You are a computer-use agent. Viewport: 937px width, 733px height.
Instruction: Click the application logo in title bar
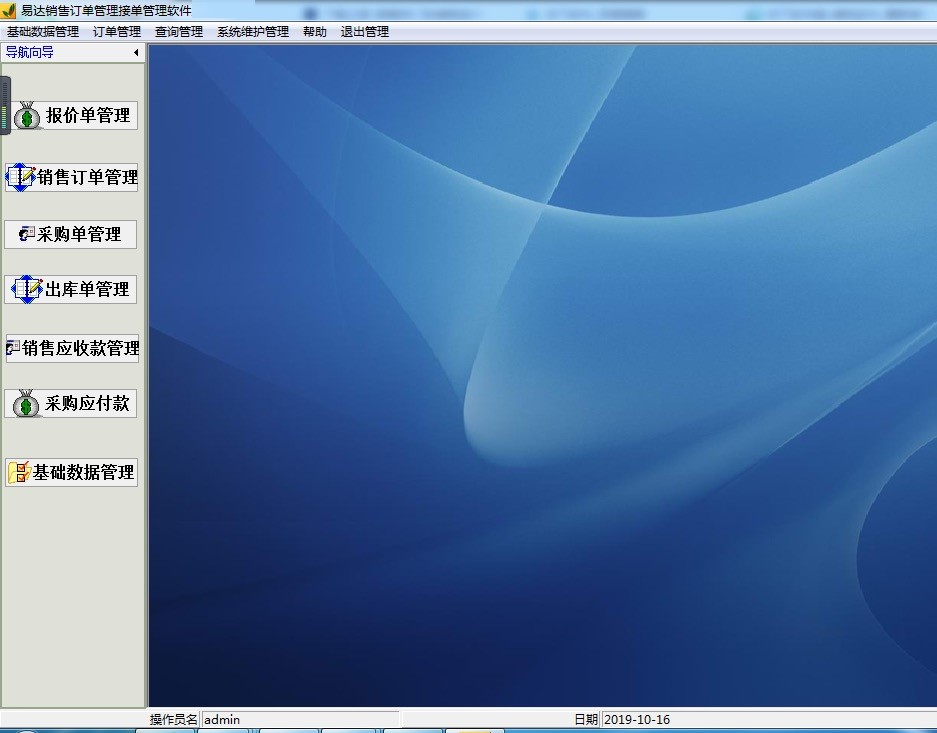pyautogui.click(x=8, y=10)
